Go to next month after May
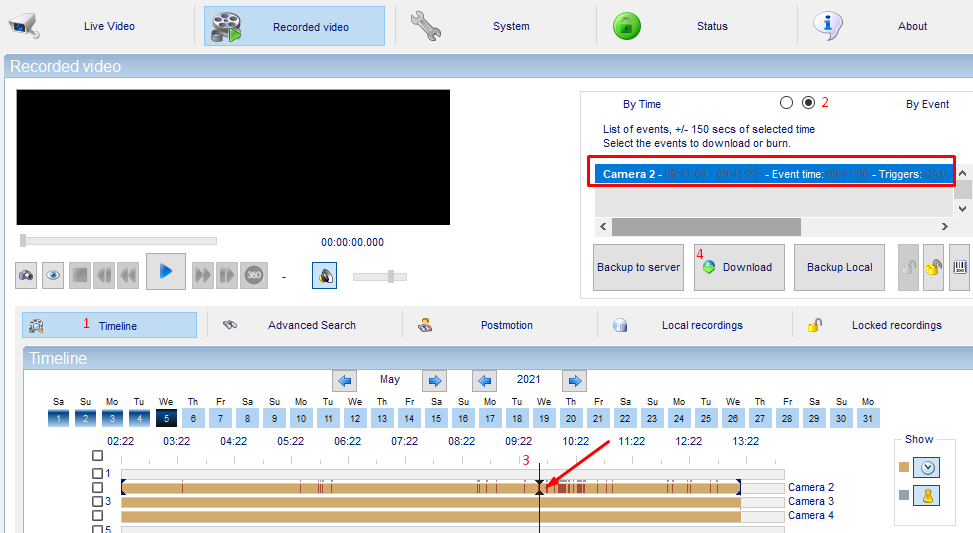 coord(434,380)
